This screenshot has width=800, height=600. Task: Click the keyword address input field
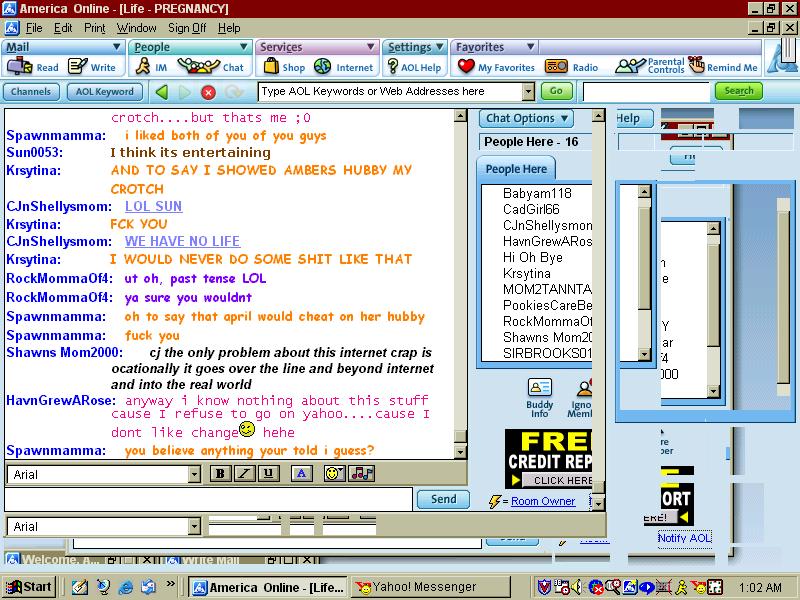[x=391, y=92]
